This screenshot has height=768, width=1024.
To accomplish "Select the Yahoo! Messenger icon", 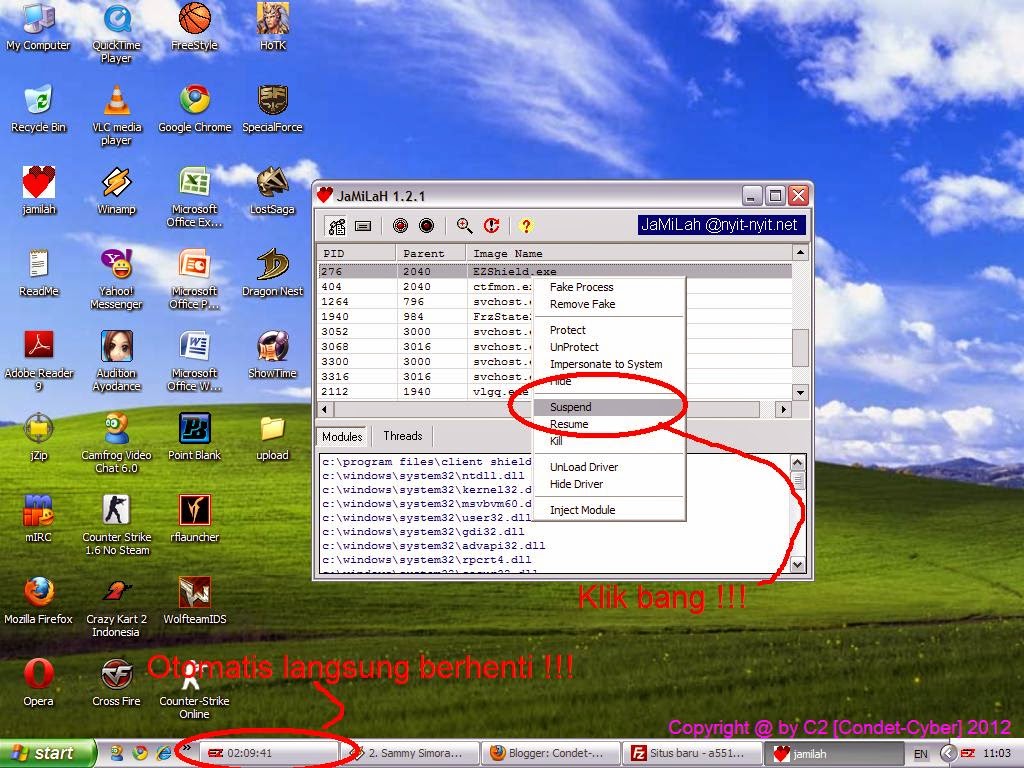I will 116,279.
